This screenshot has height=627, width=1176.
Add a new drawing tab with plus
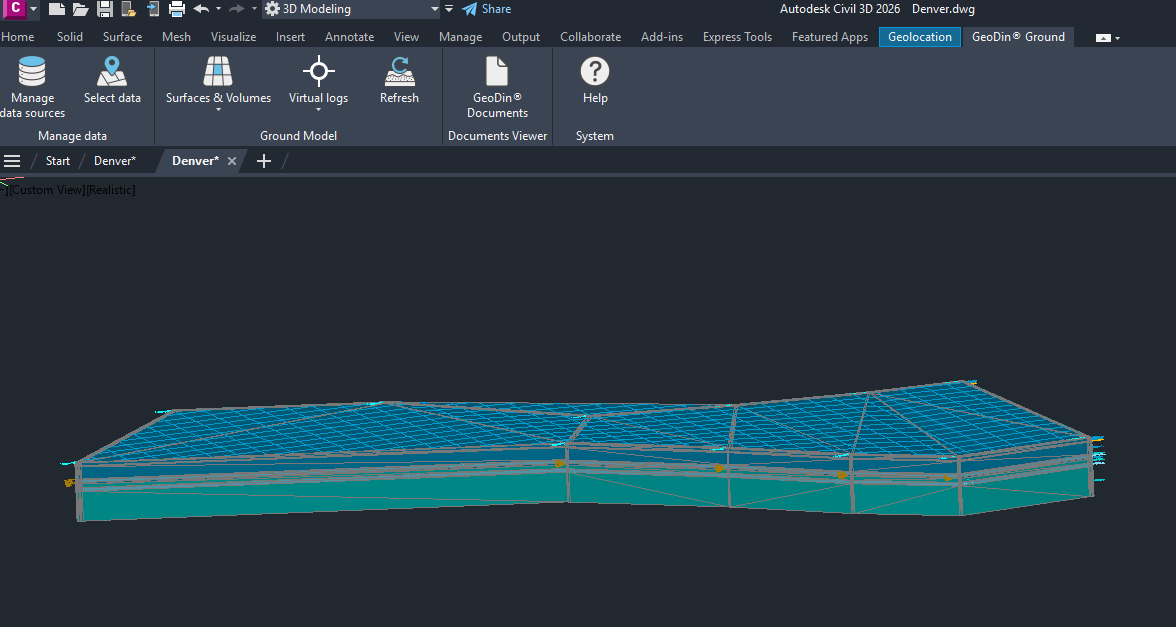tap(264, 160)
